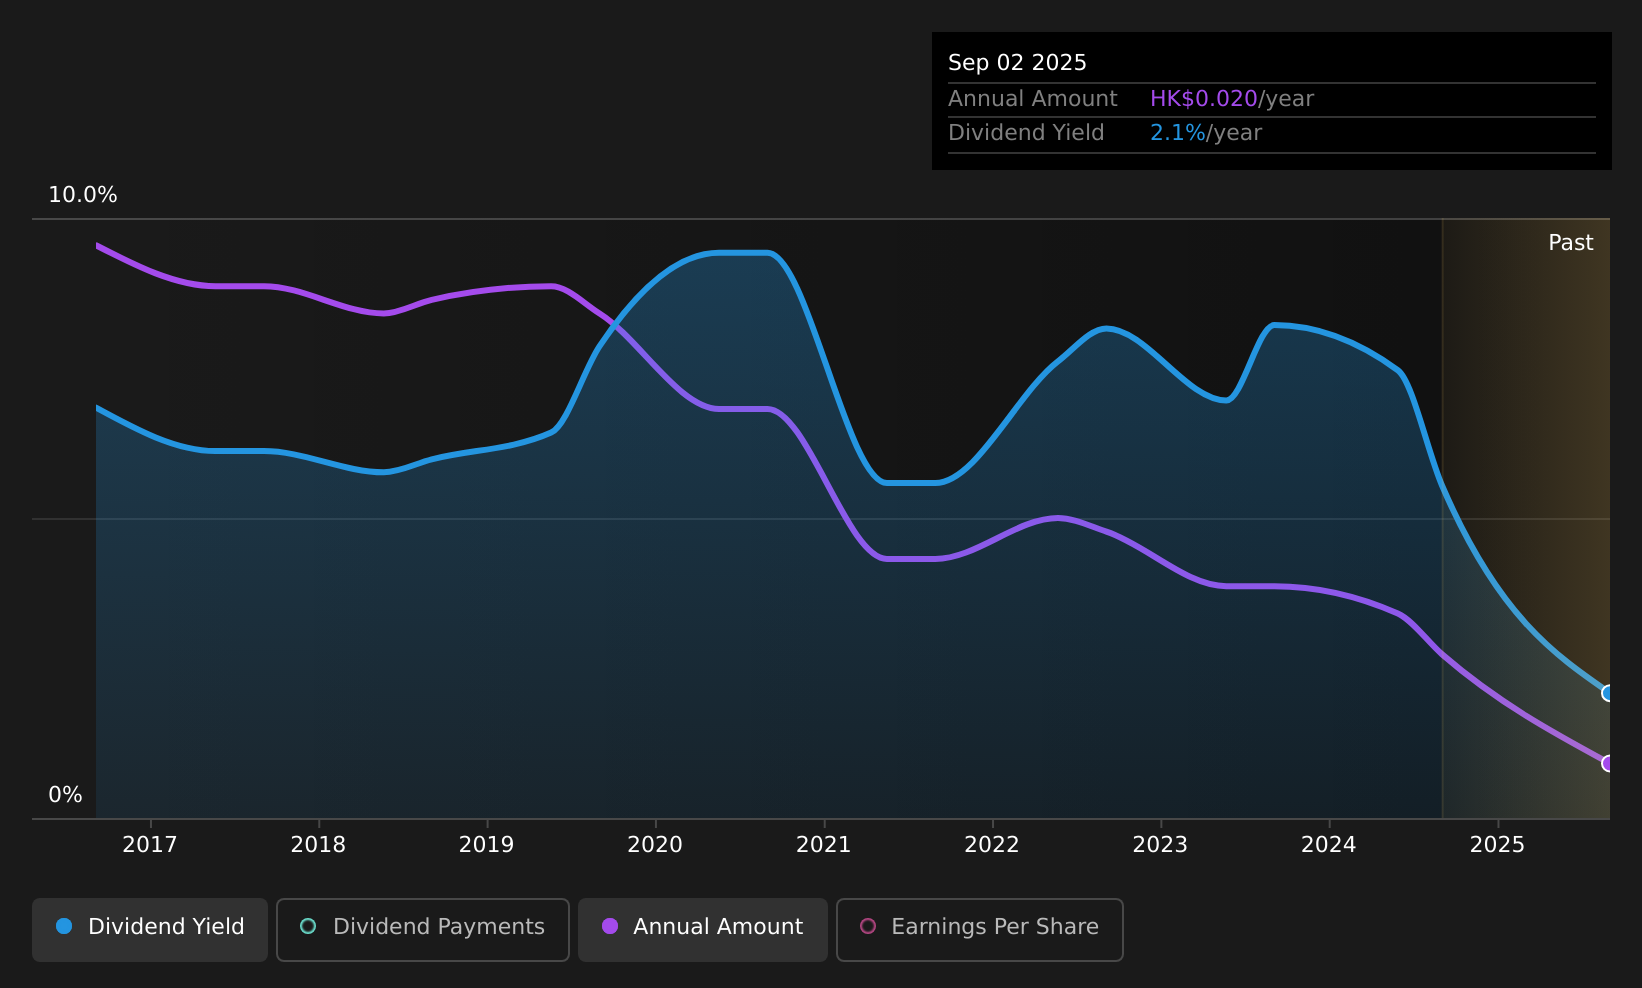1642x988 pixels.
Task: Enable the Dividend Payments legend series
Action: pyautogui.click(x=423, y=929)
